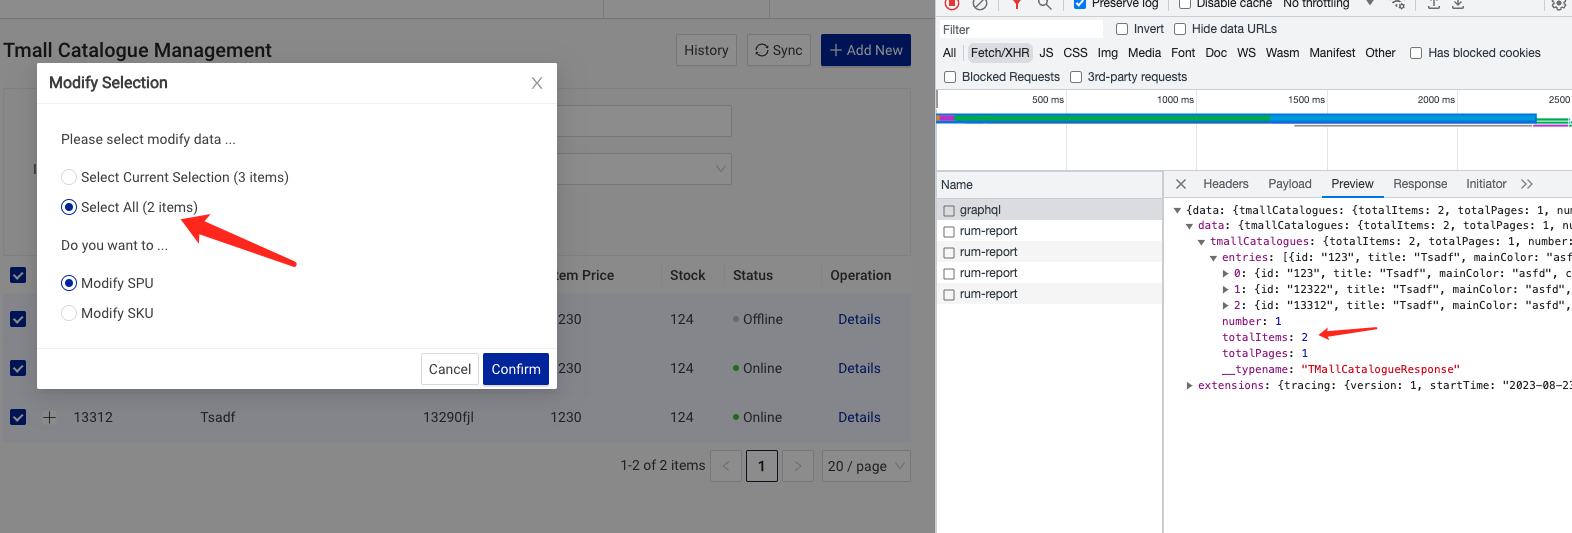Toggle the table header select-all checkbox

[x=18, y=275]
